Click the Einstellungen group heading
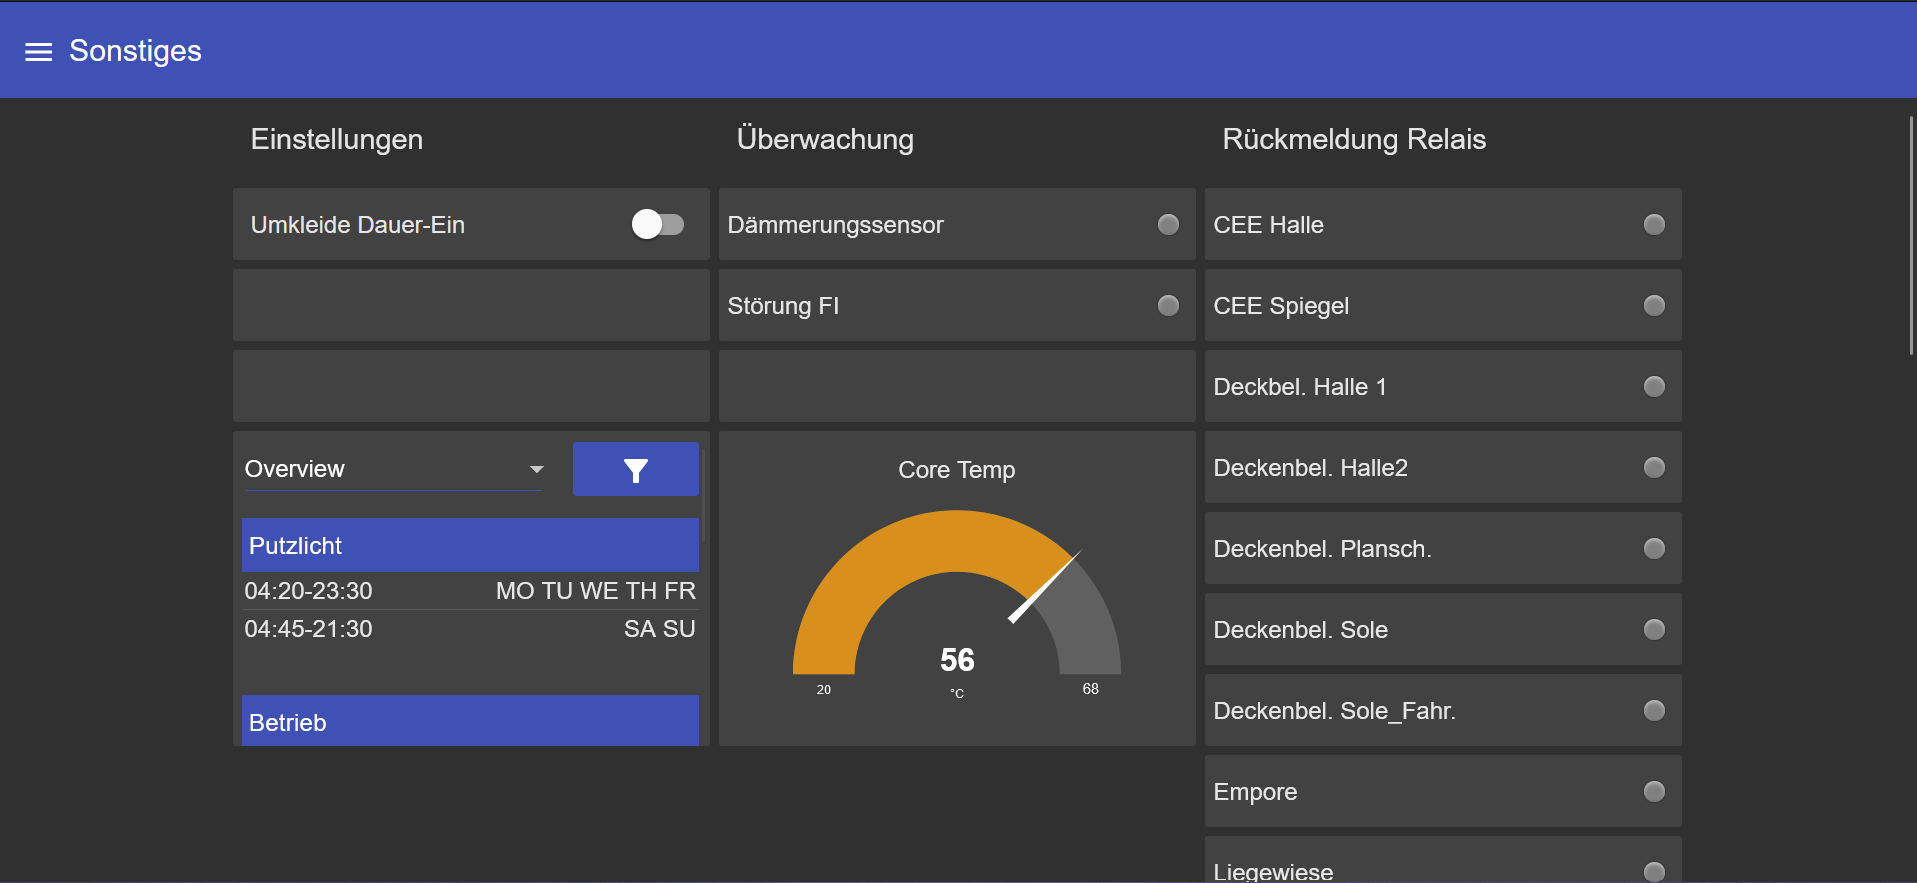Viewport: 1917px width, 883px height. (337, 139)
